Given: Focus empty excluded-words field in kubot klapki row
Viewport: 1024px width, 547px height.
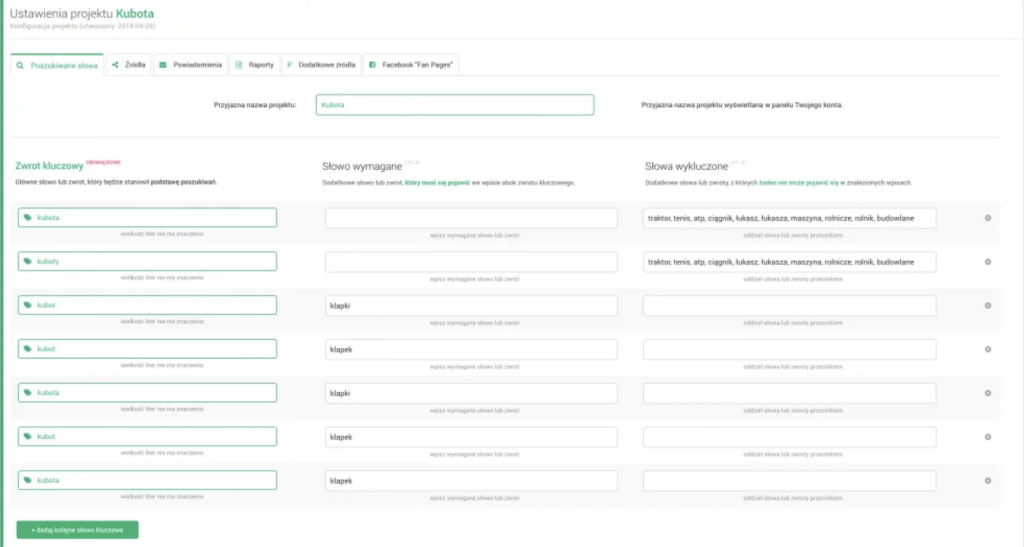Looking at the screenshot, I should [x=790, y=305].
